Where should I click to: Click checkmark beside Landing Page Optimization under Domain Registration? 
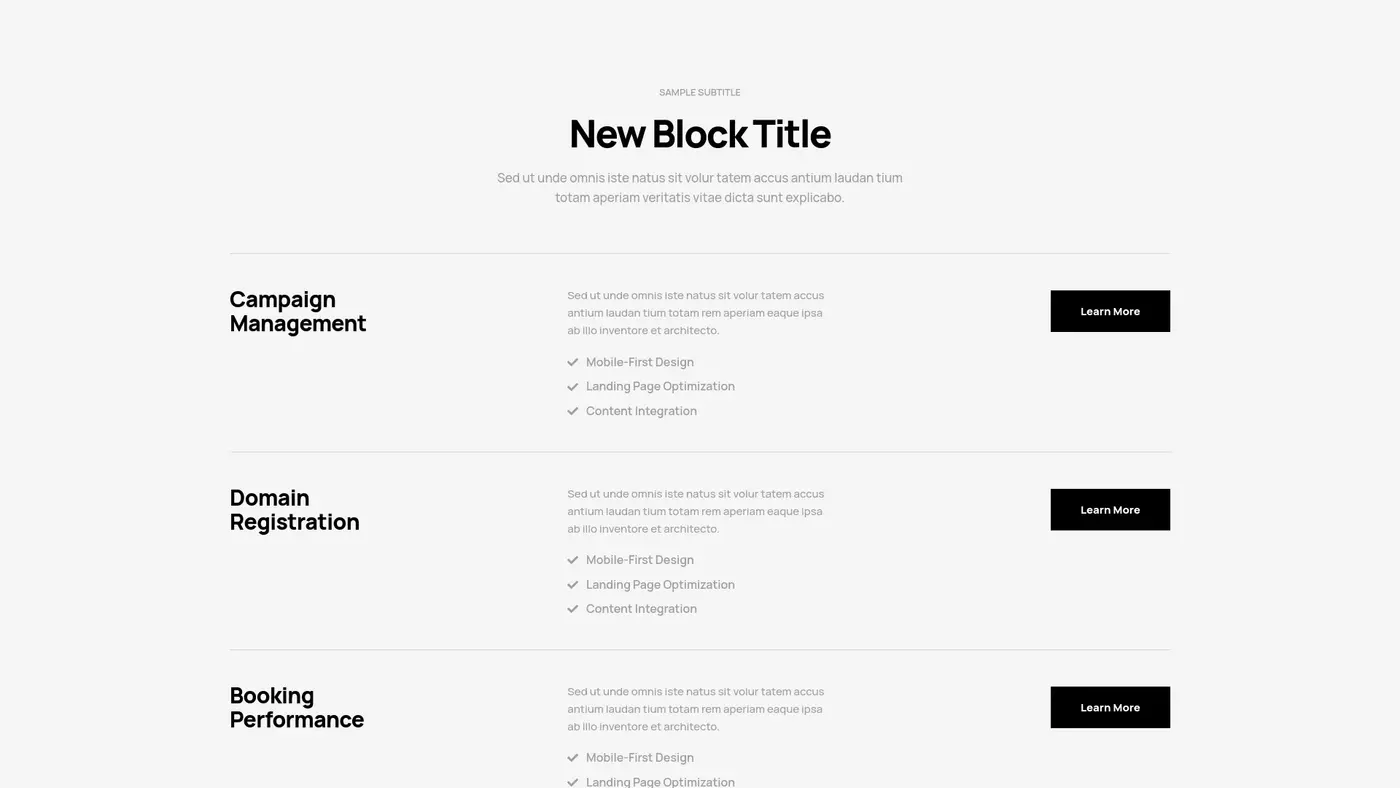pos(573,585)
